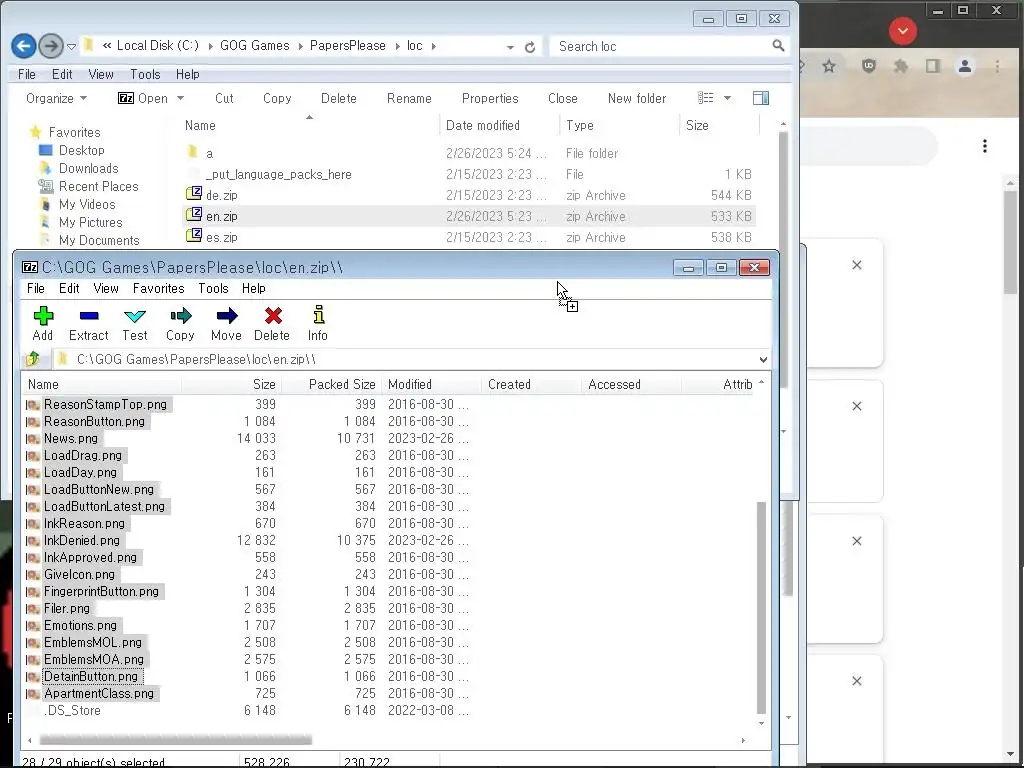Image resolution: width=1024 pixels, height=768 pixels.
Task: Click Close in Explorer command bar
Action: [x=563, y=99]
